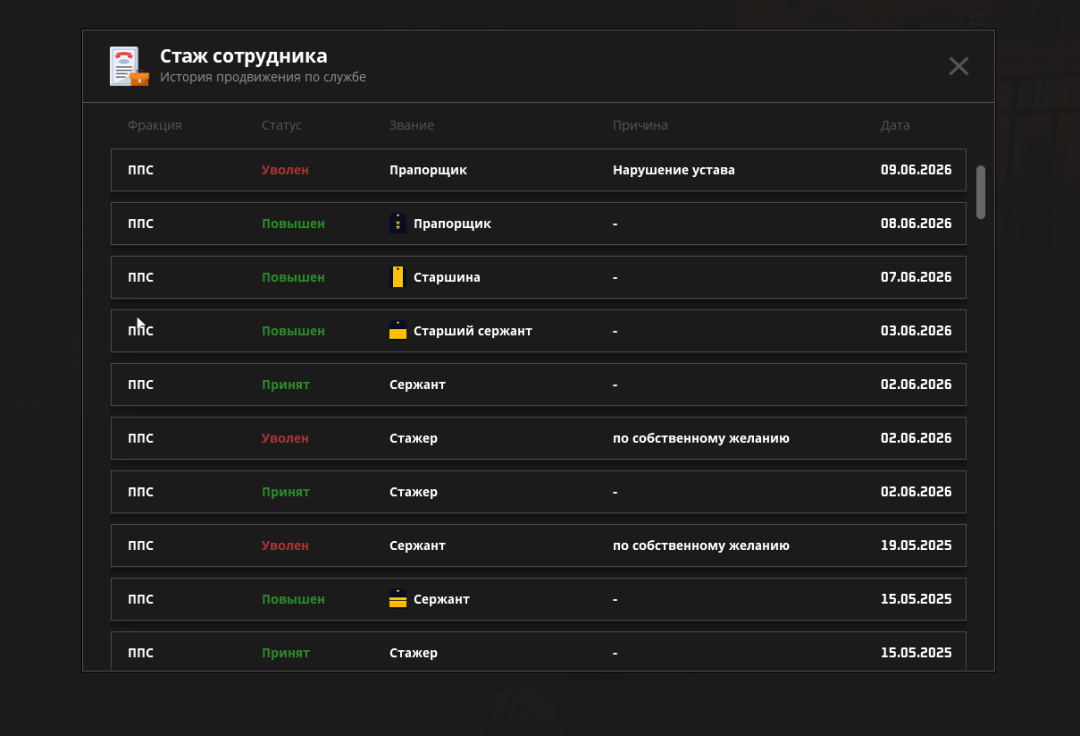Select Уволен status dated 09.06.2026

point(284,170)
